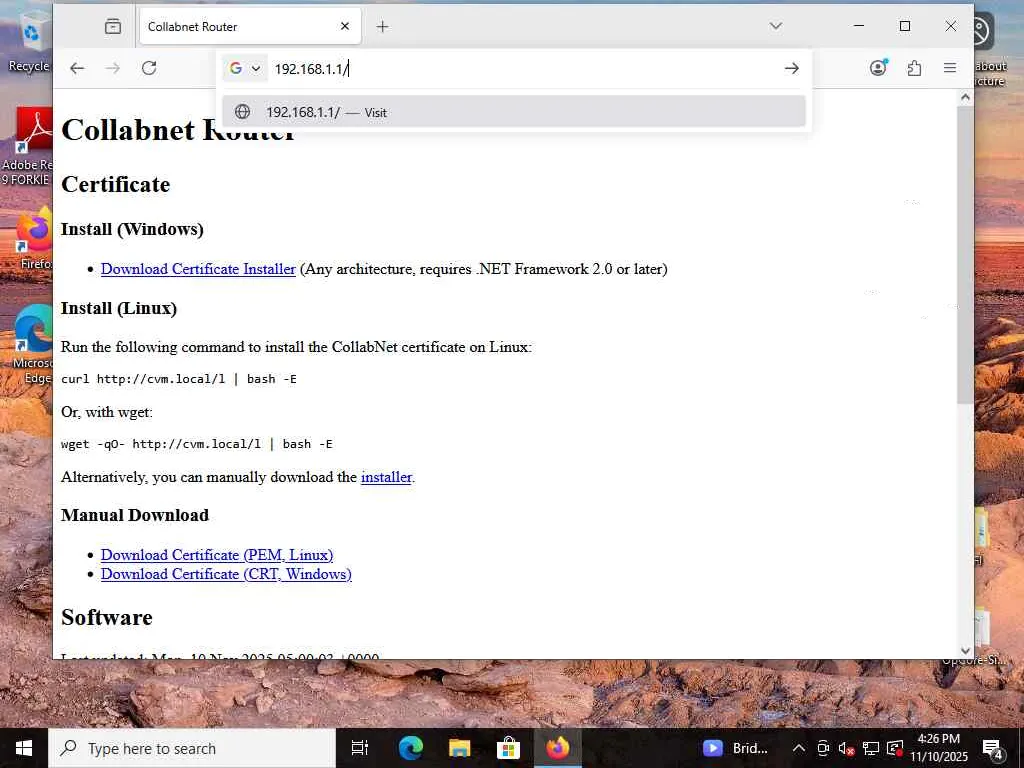Select the Firefox desktop shortcut

[x=34, y=238]
